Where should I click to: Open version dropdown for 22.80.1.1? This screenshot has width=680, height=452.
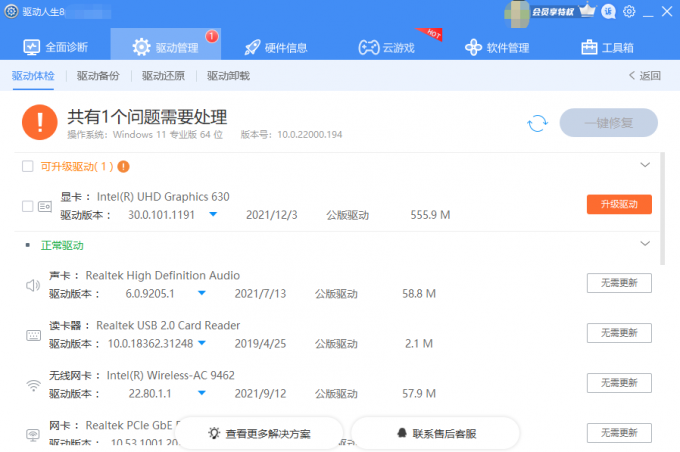[x=202, y=393]
